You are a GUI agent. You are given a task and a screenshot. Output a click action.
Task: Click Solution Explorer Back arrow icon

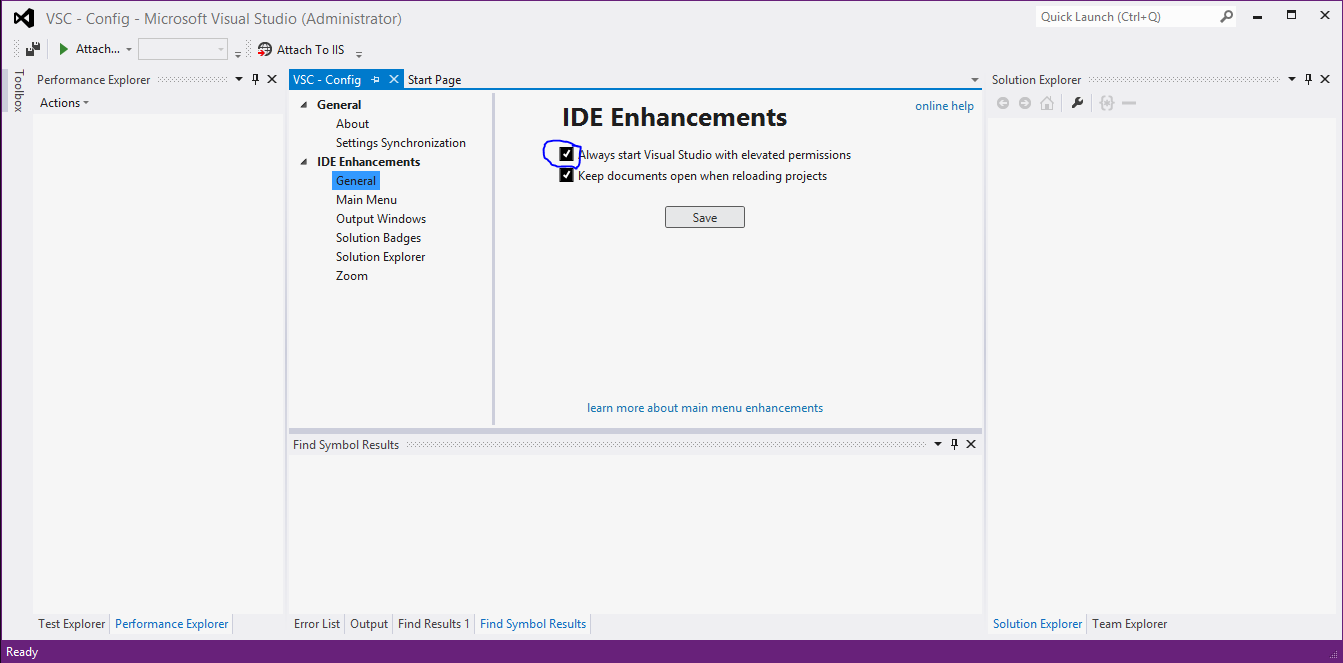pos(1003,103)
